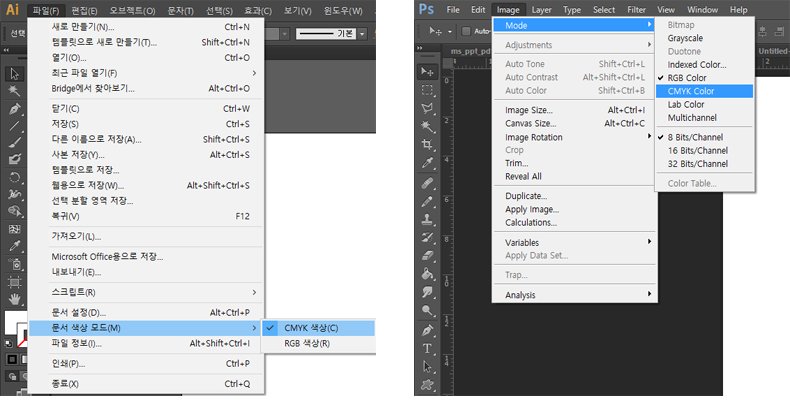
Task: Select the Photoshop Move tool in toolbox
Action: [x=427, y=72]
